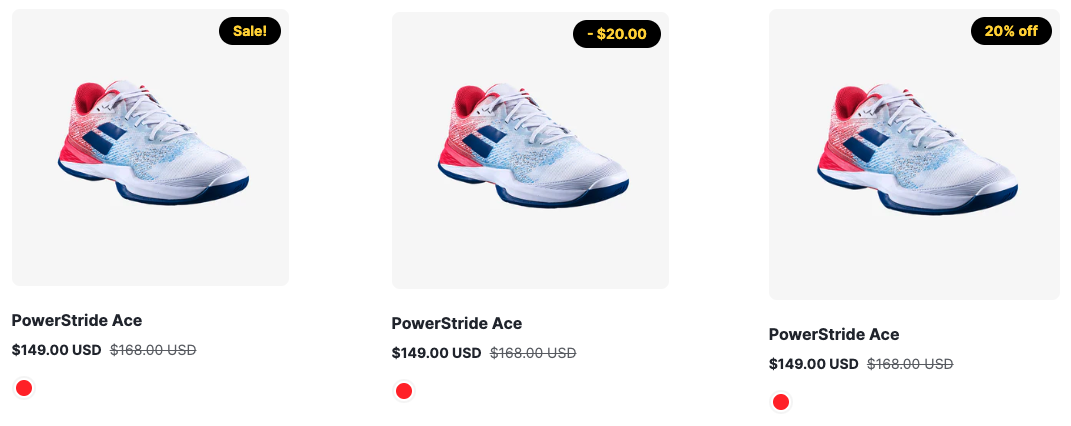Screen dimensions: 1071x426
Task: Select the red color swatch on the "Sale!" product
Action: tap(24, 388)
